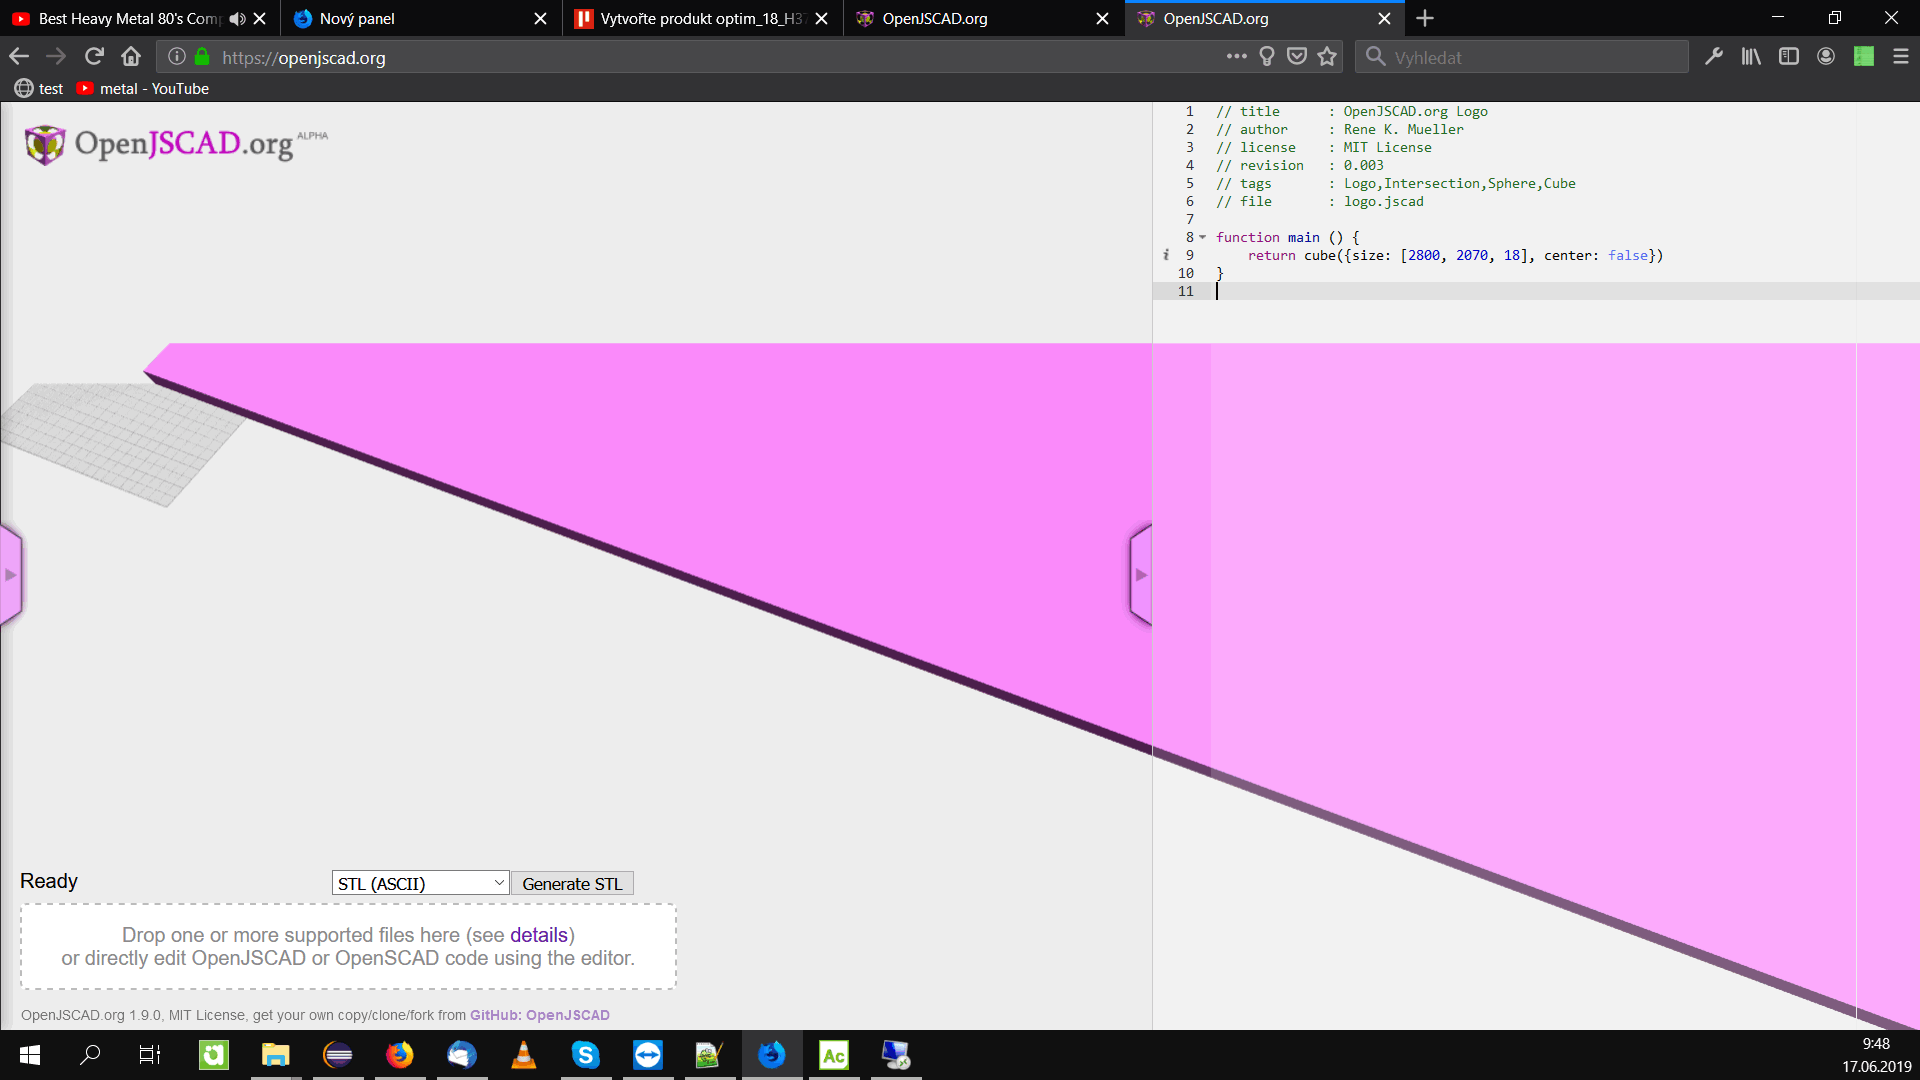Open the Firefox account profile icon

[x=1826, y=57]
